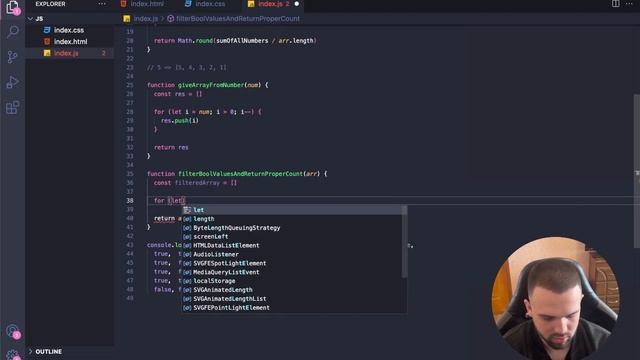Choose 'SVGFESpotLightElement' suggestion

292,263
